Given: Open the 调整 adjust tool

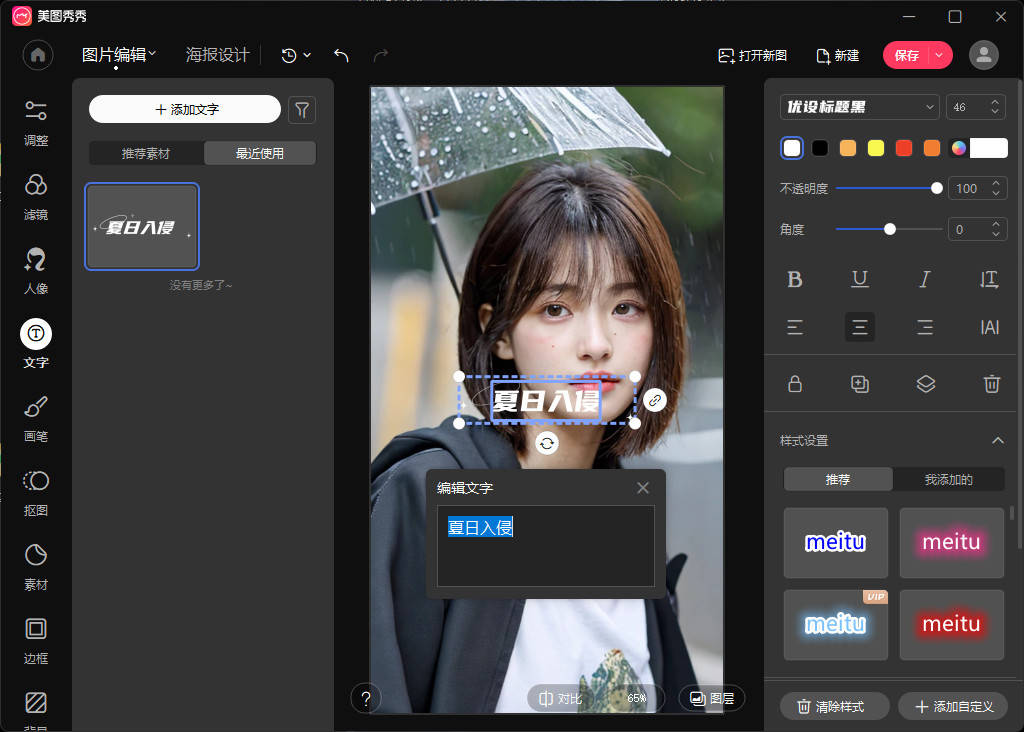Looking at the screenshot, I should click(36, 122).
